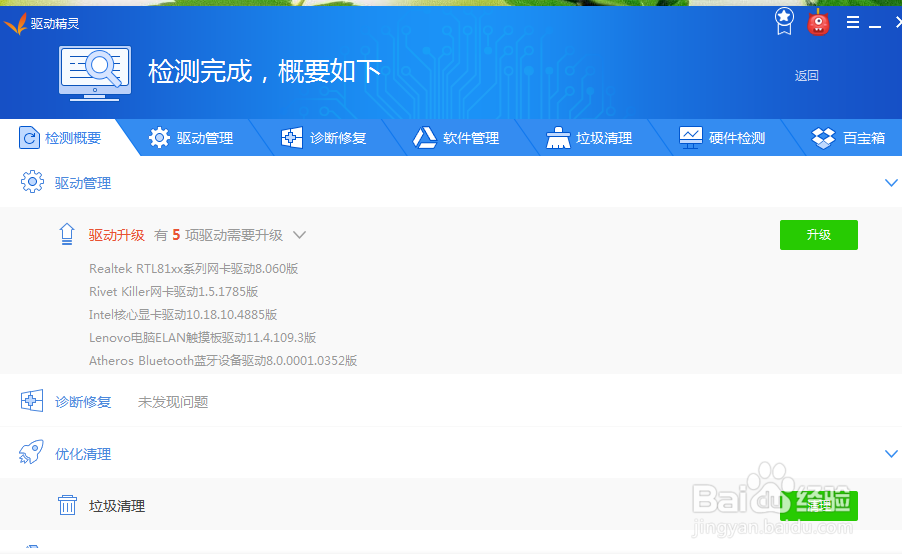Click the 驱动管理 section heading text
The height and width of the screenshot is (558, 902).
83,183
